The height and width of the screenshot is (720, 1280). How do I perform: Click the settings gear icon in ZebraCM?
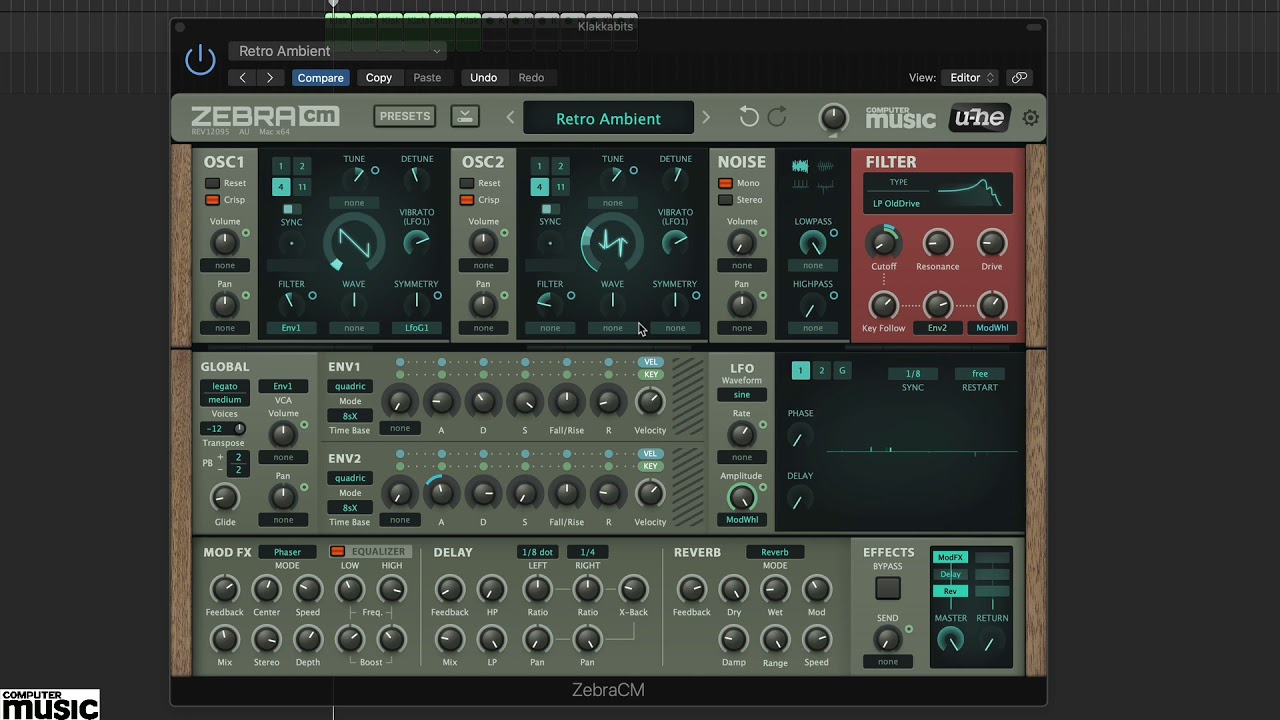[1030, 118]
